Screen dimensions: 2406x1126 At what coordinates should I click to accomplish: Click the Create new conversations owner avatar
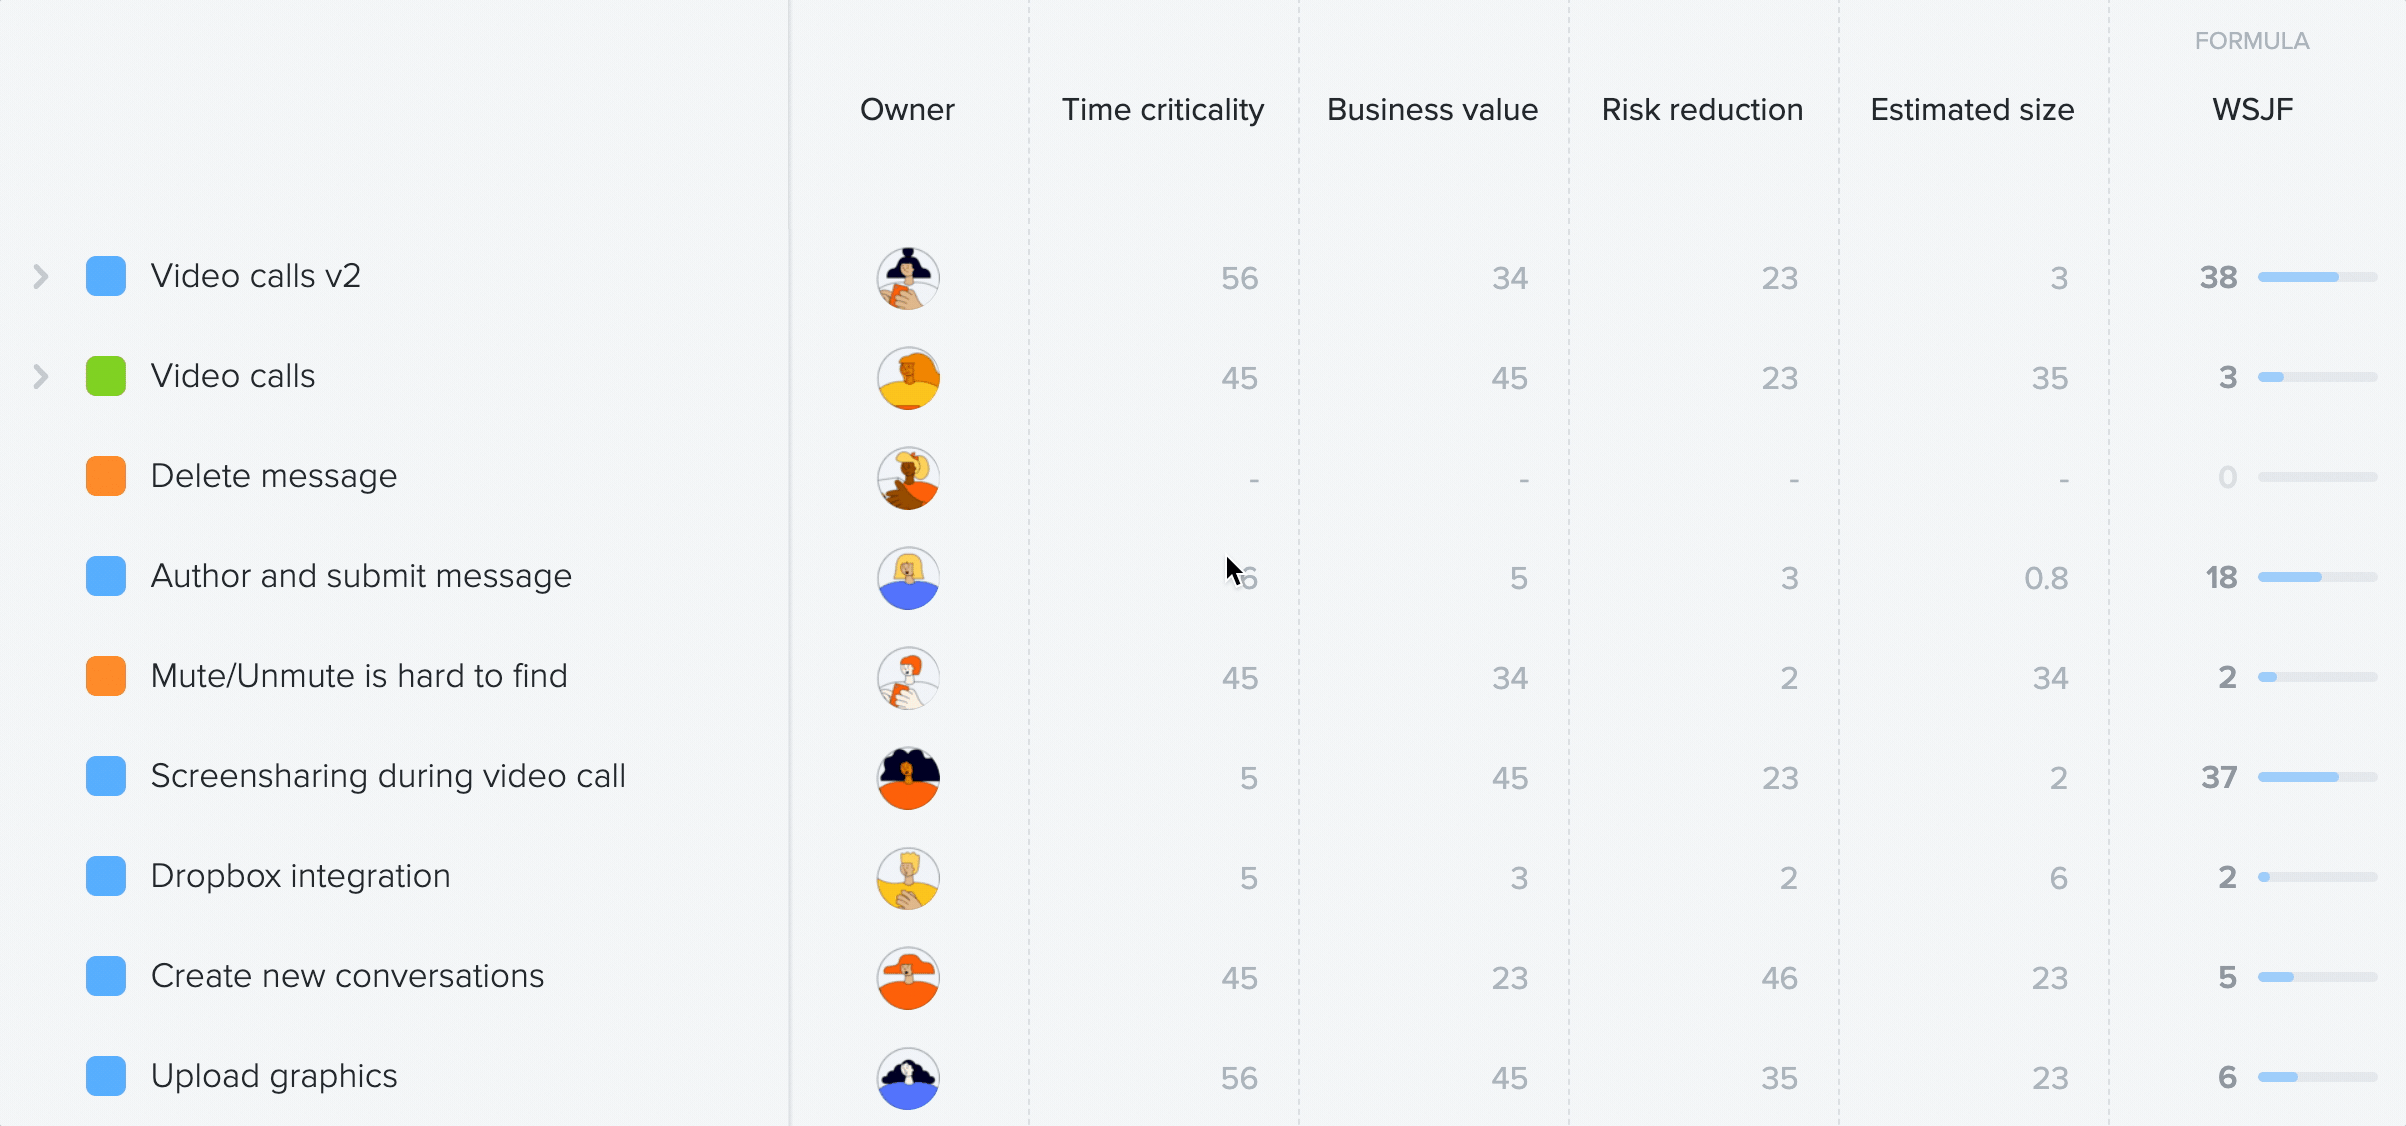908,978
